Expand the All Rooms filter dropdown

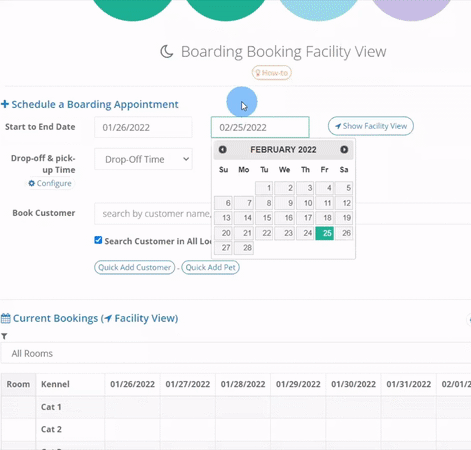coord(235,353)
